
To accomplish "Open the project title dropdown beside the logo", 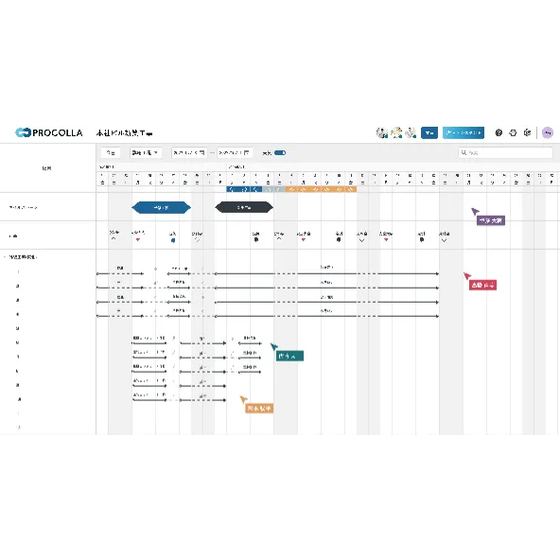I will point(124,133).
